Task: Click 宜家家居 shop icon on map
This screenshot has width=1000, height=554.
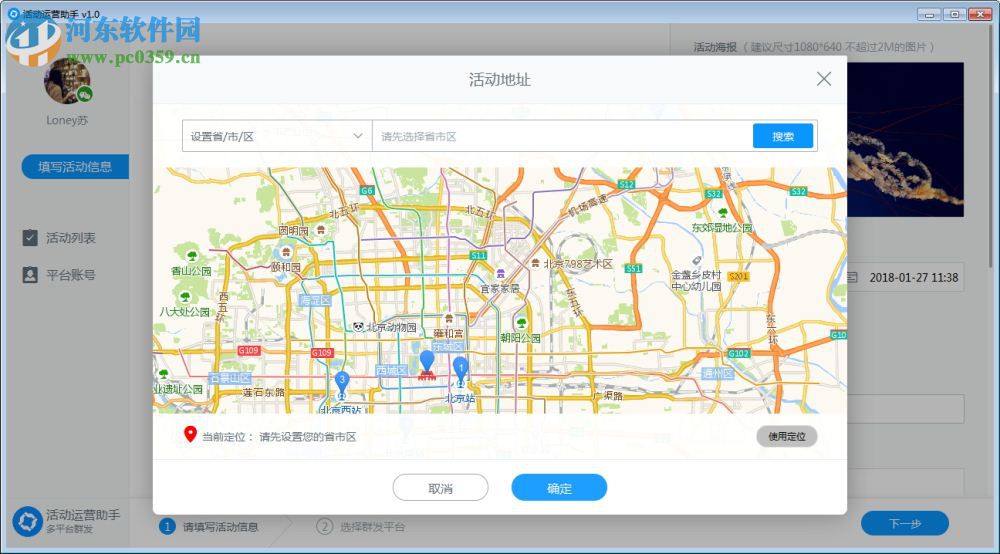Action: (x=501, y=275)
